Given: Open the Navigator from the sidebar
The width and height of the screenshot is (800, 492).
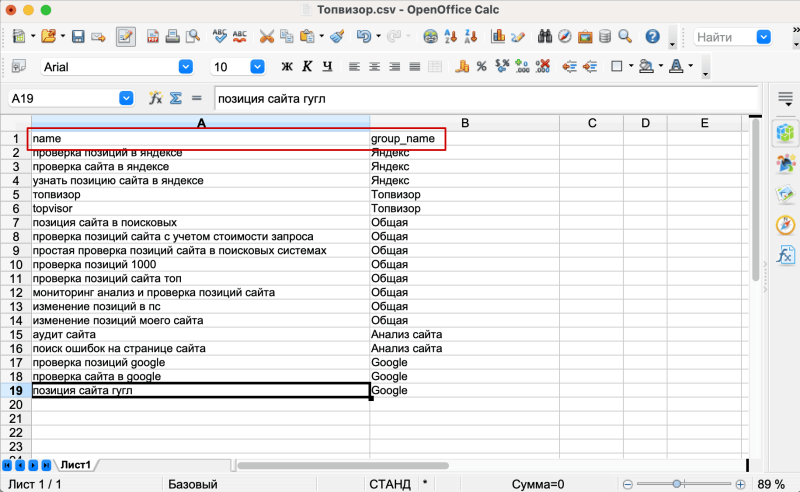Looking at the screenshot, I should (786, 224).
